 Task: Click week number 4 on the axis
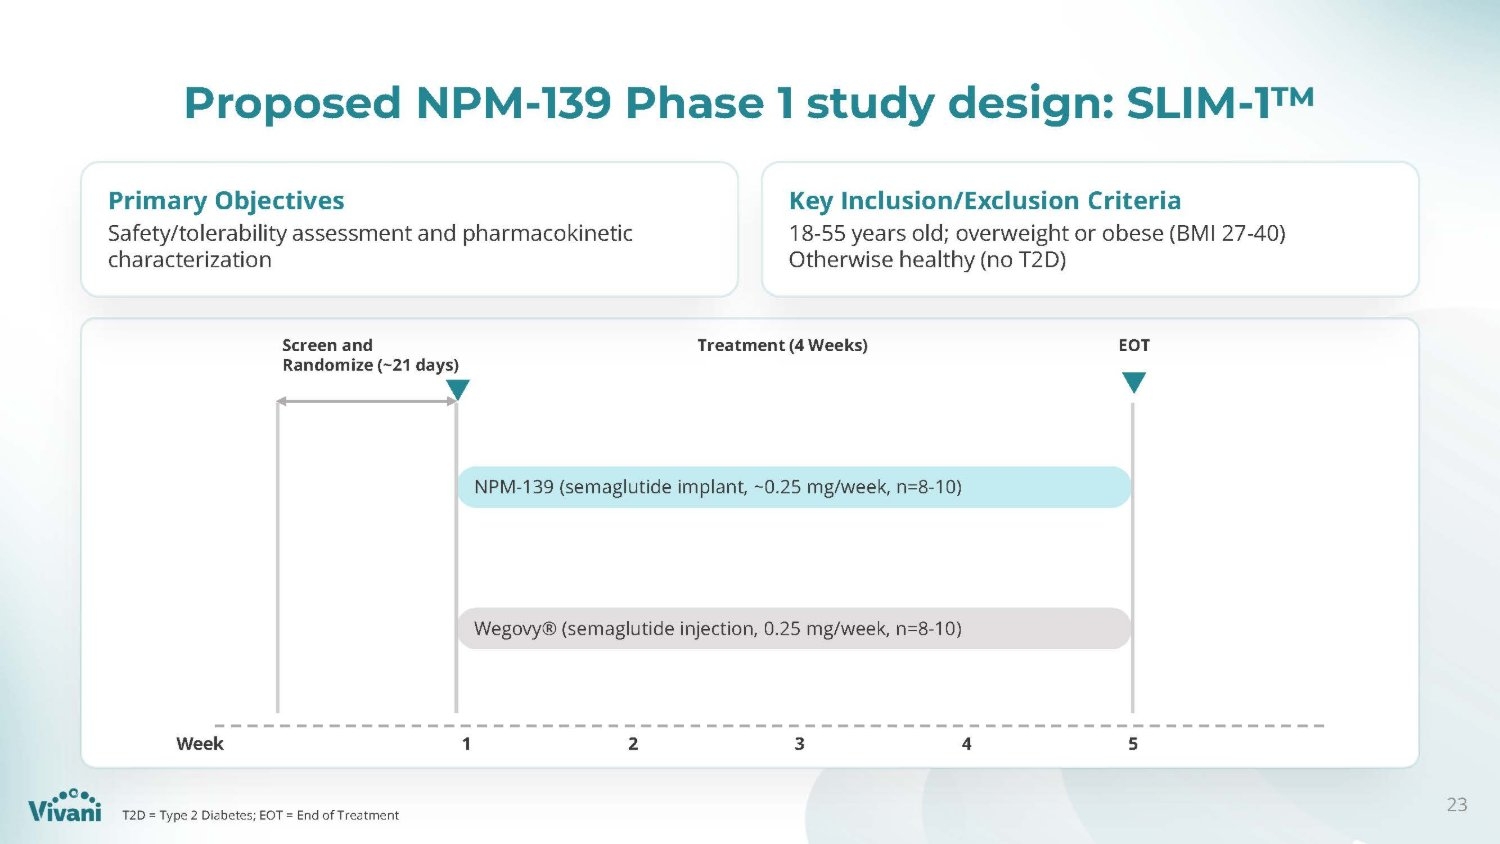tap(966, 744)
